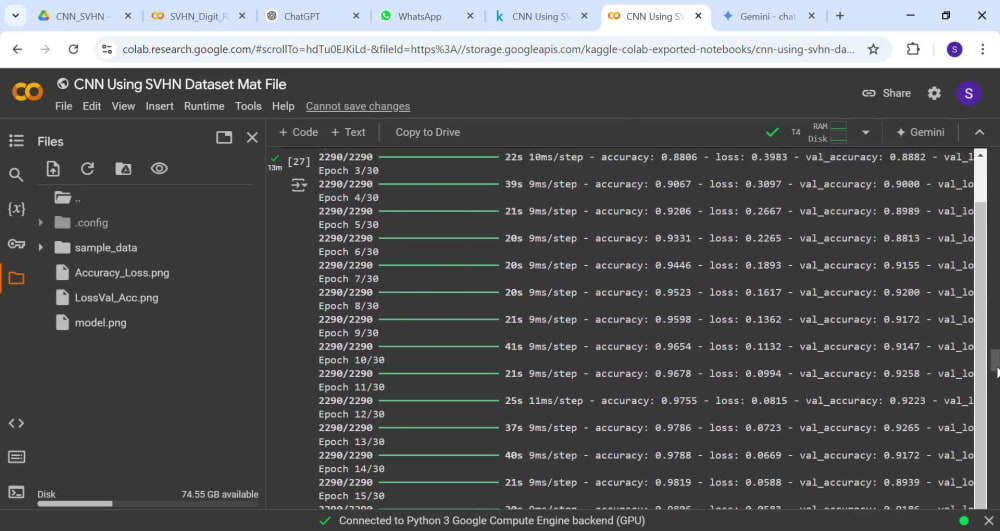
Task: Switch to the Gemini chat browser tab
Action: (x=768, y=16)
